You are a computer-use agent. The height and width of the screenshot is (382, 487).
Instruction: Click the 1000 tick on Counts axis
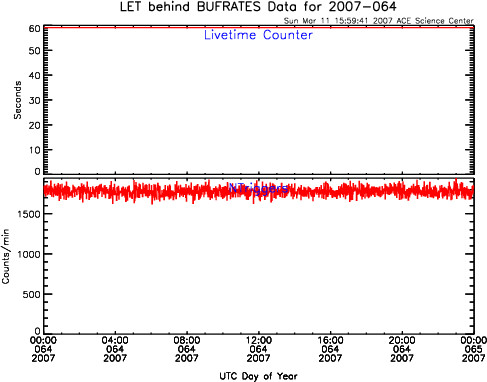click(x=29, y=254)
